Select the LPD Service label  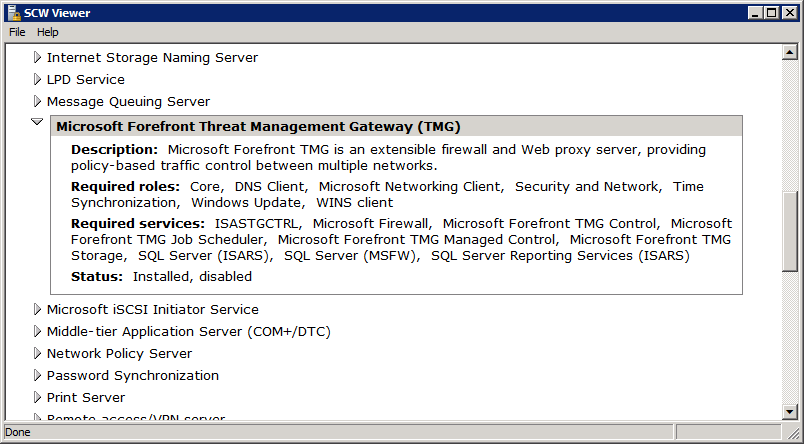coord(86,79)
